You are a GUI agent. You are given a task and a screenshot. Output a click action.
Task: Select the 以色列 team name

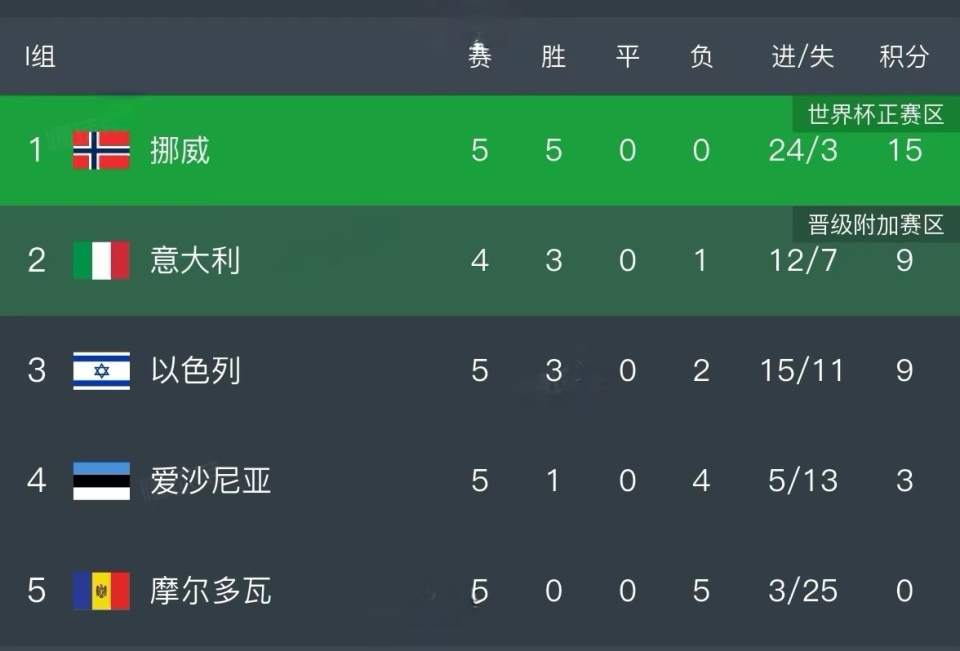(x=195, y=371)
